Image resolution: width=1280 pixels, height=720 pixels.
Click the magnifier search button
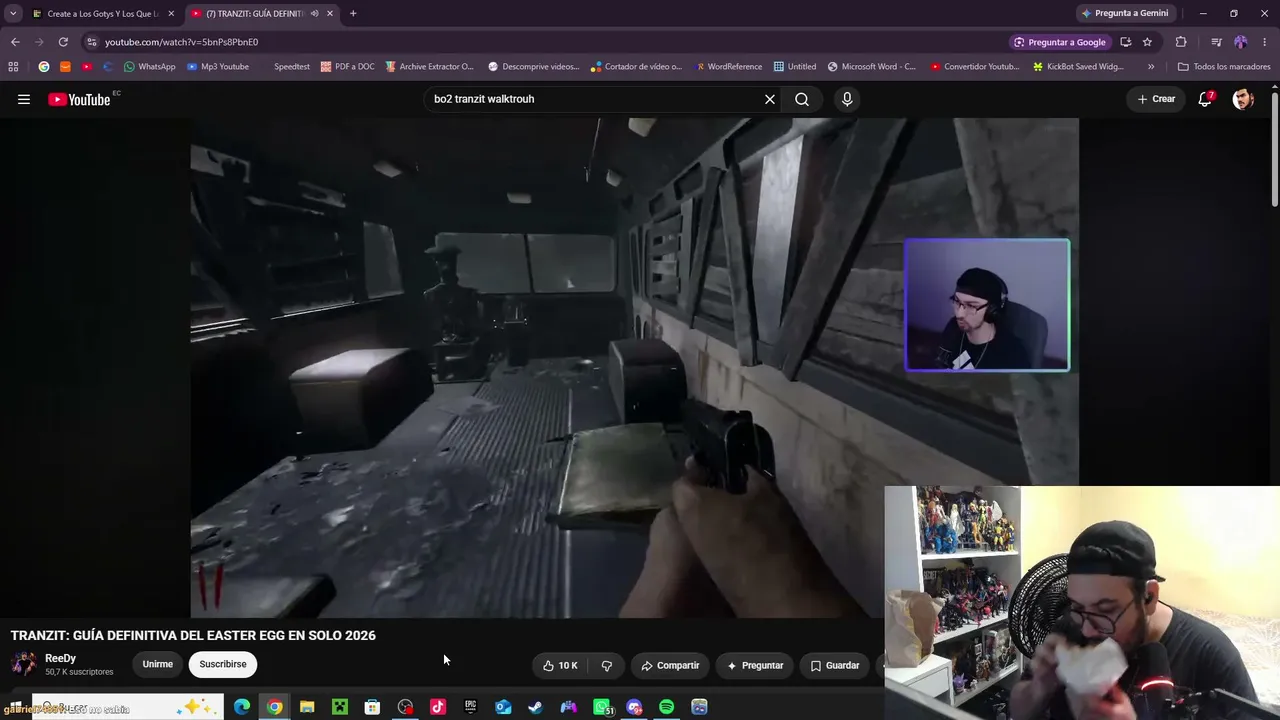point(802,99)
